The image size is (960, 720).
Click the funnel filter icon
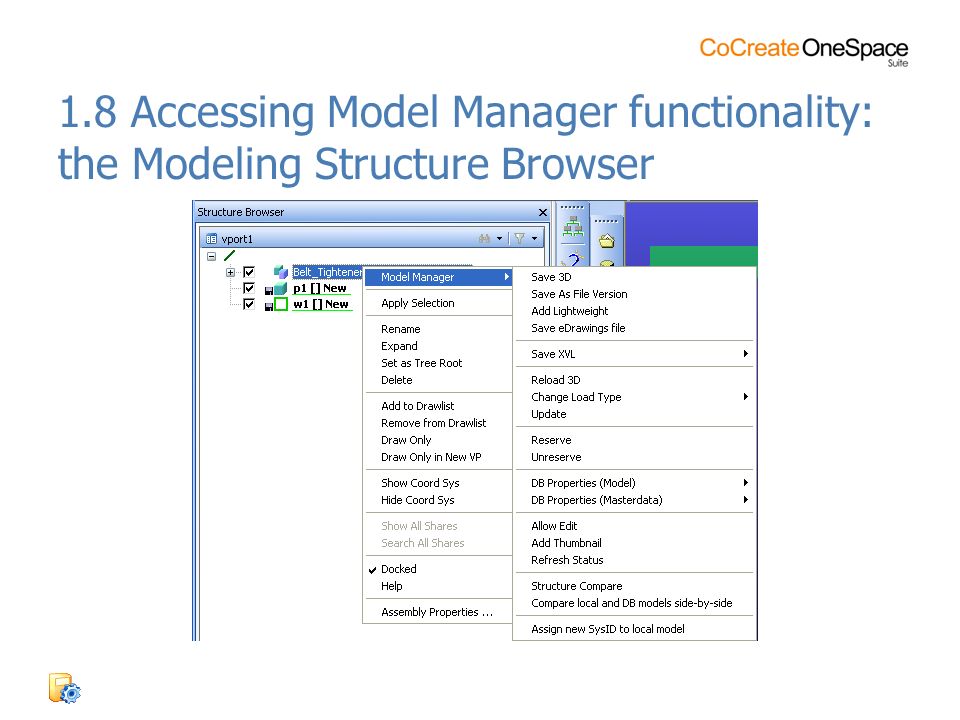[519, 239]
